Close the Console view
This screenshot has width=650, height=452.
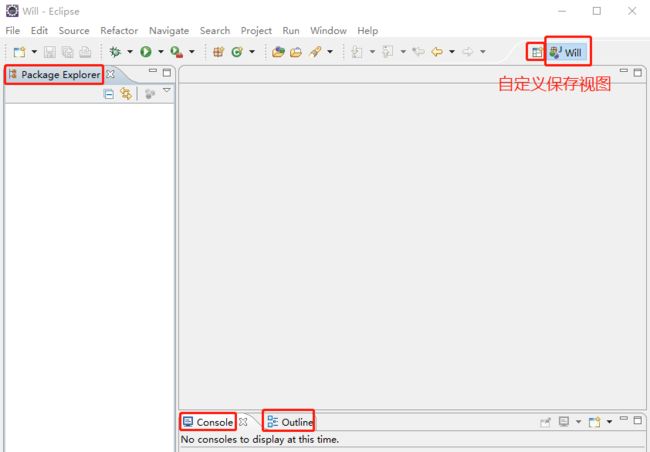pos(243,422)
